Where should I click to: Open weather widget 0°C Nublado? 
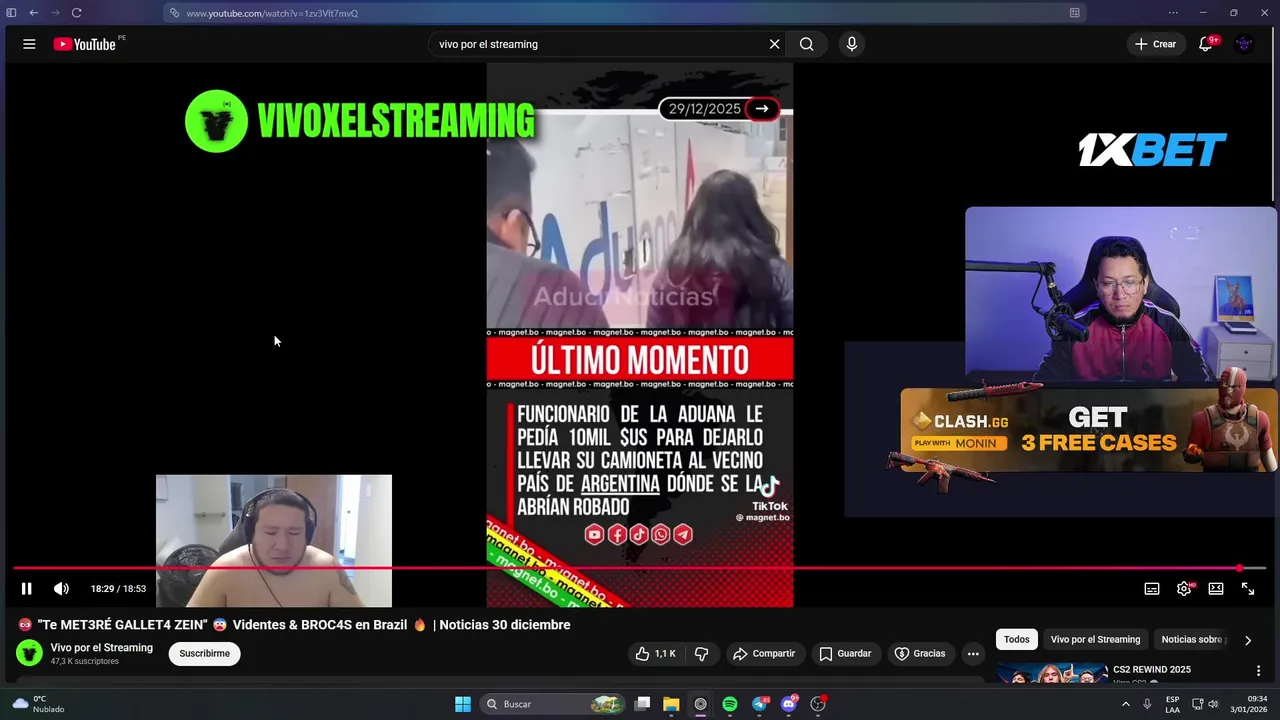tap(39, 704)
